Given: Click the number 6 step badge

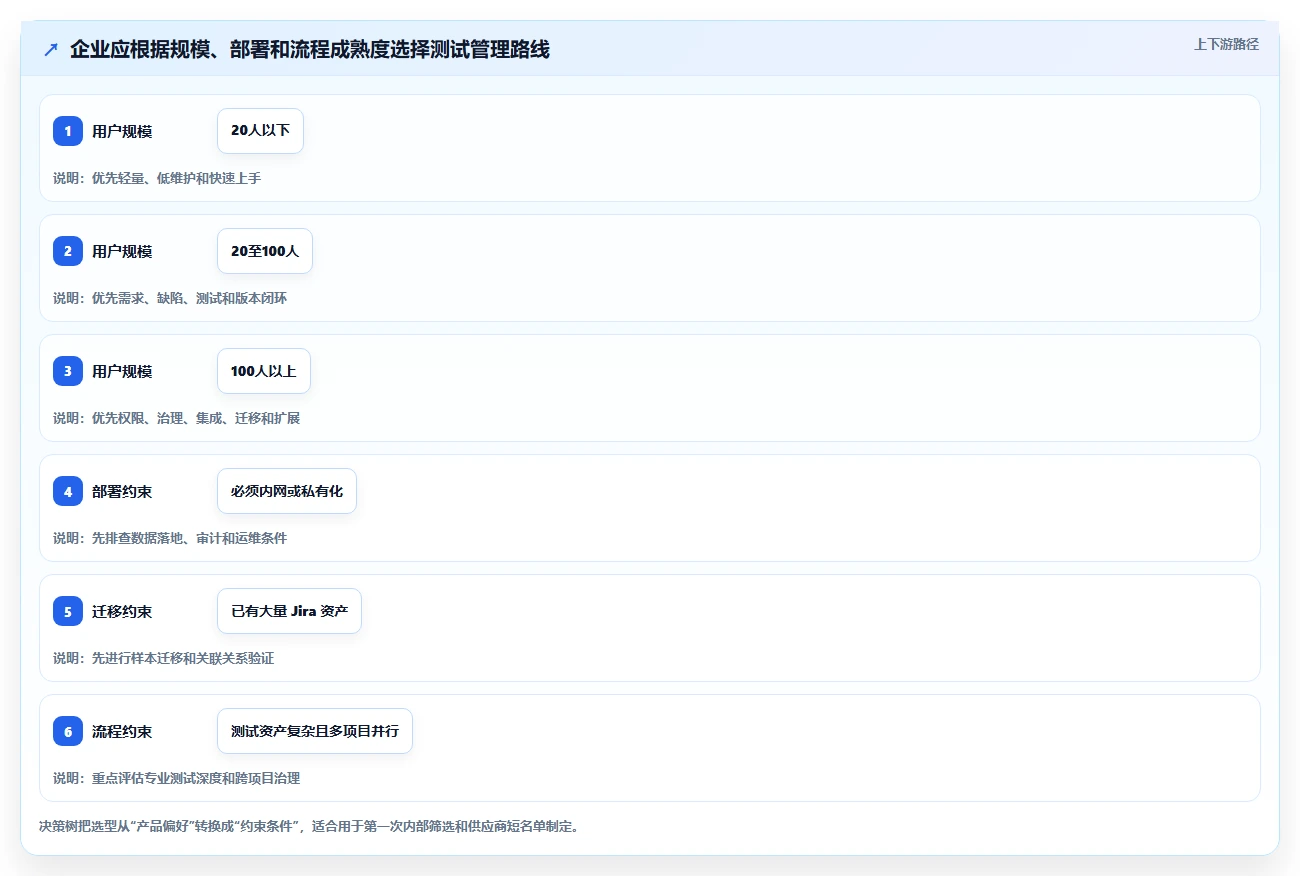Looking at the screenshot, I should pyautogui.click(x=68, y=731).
